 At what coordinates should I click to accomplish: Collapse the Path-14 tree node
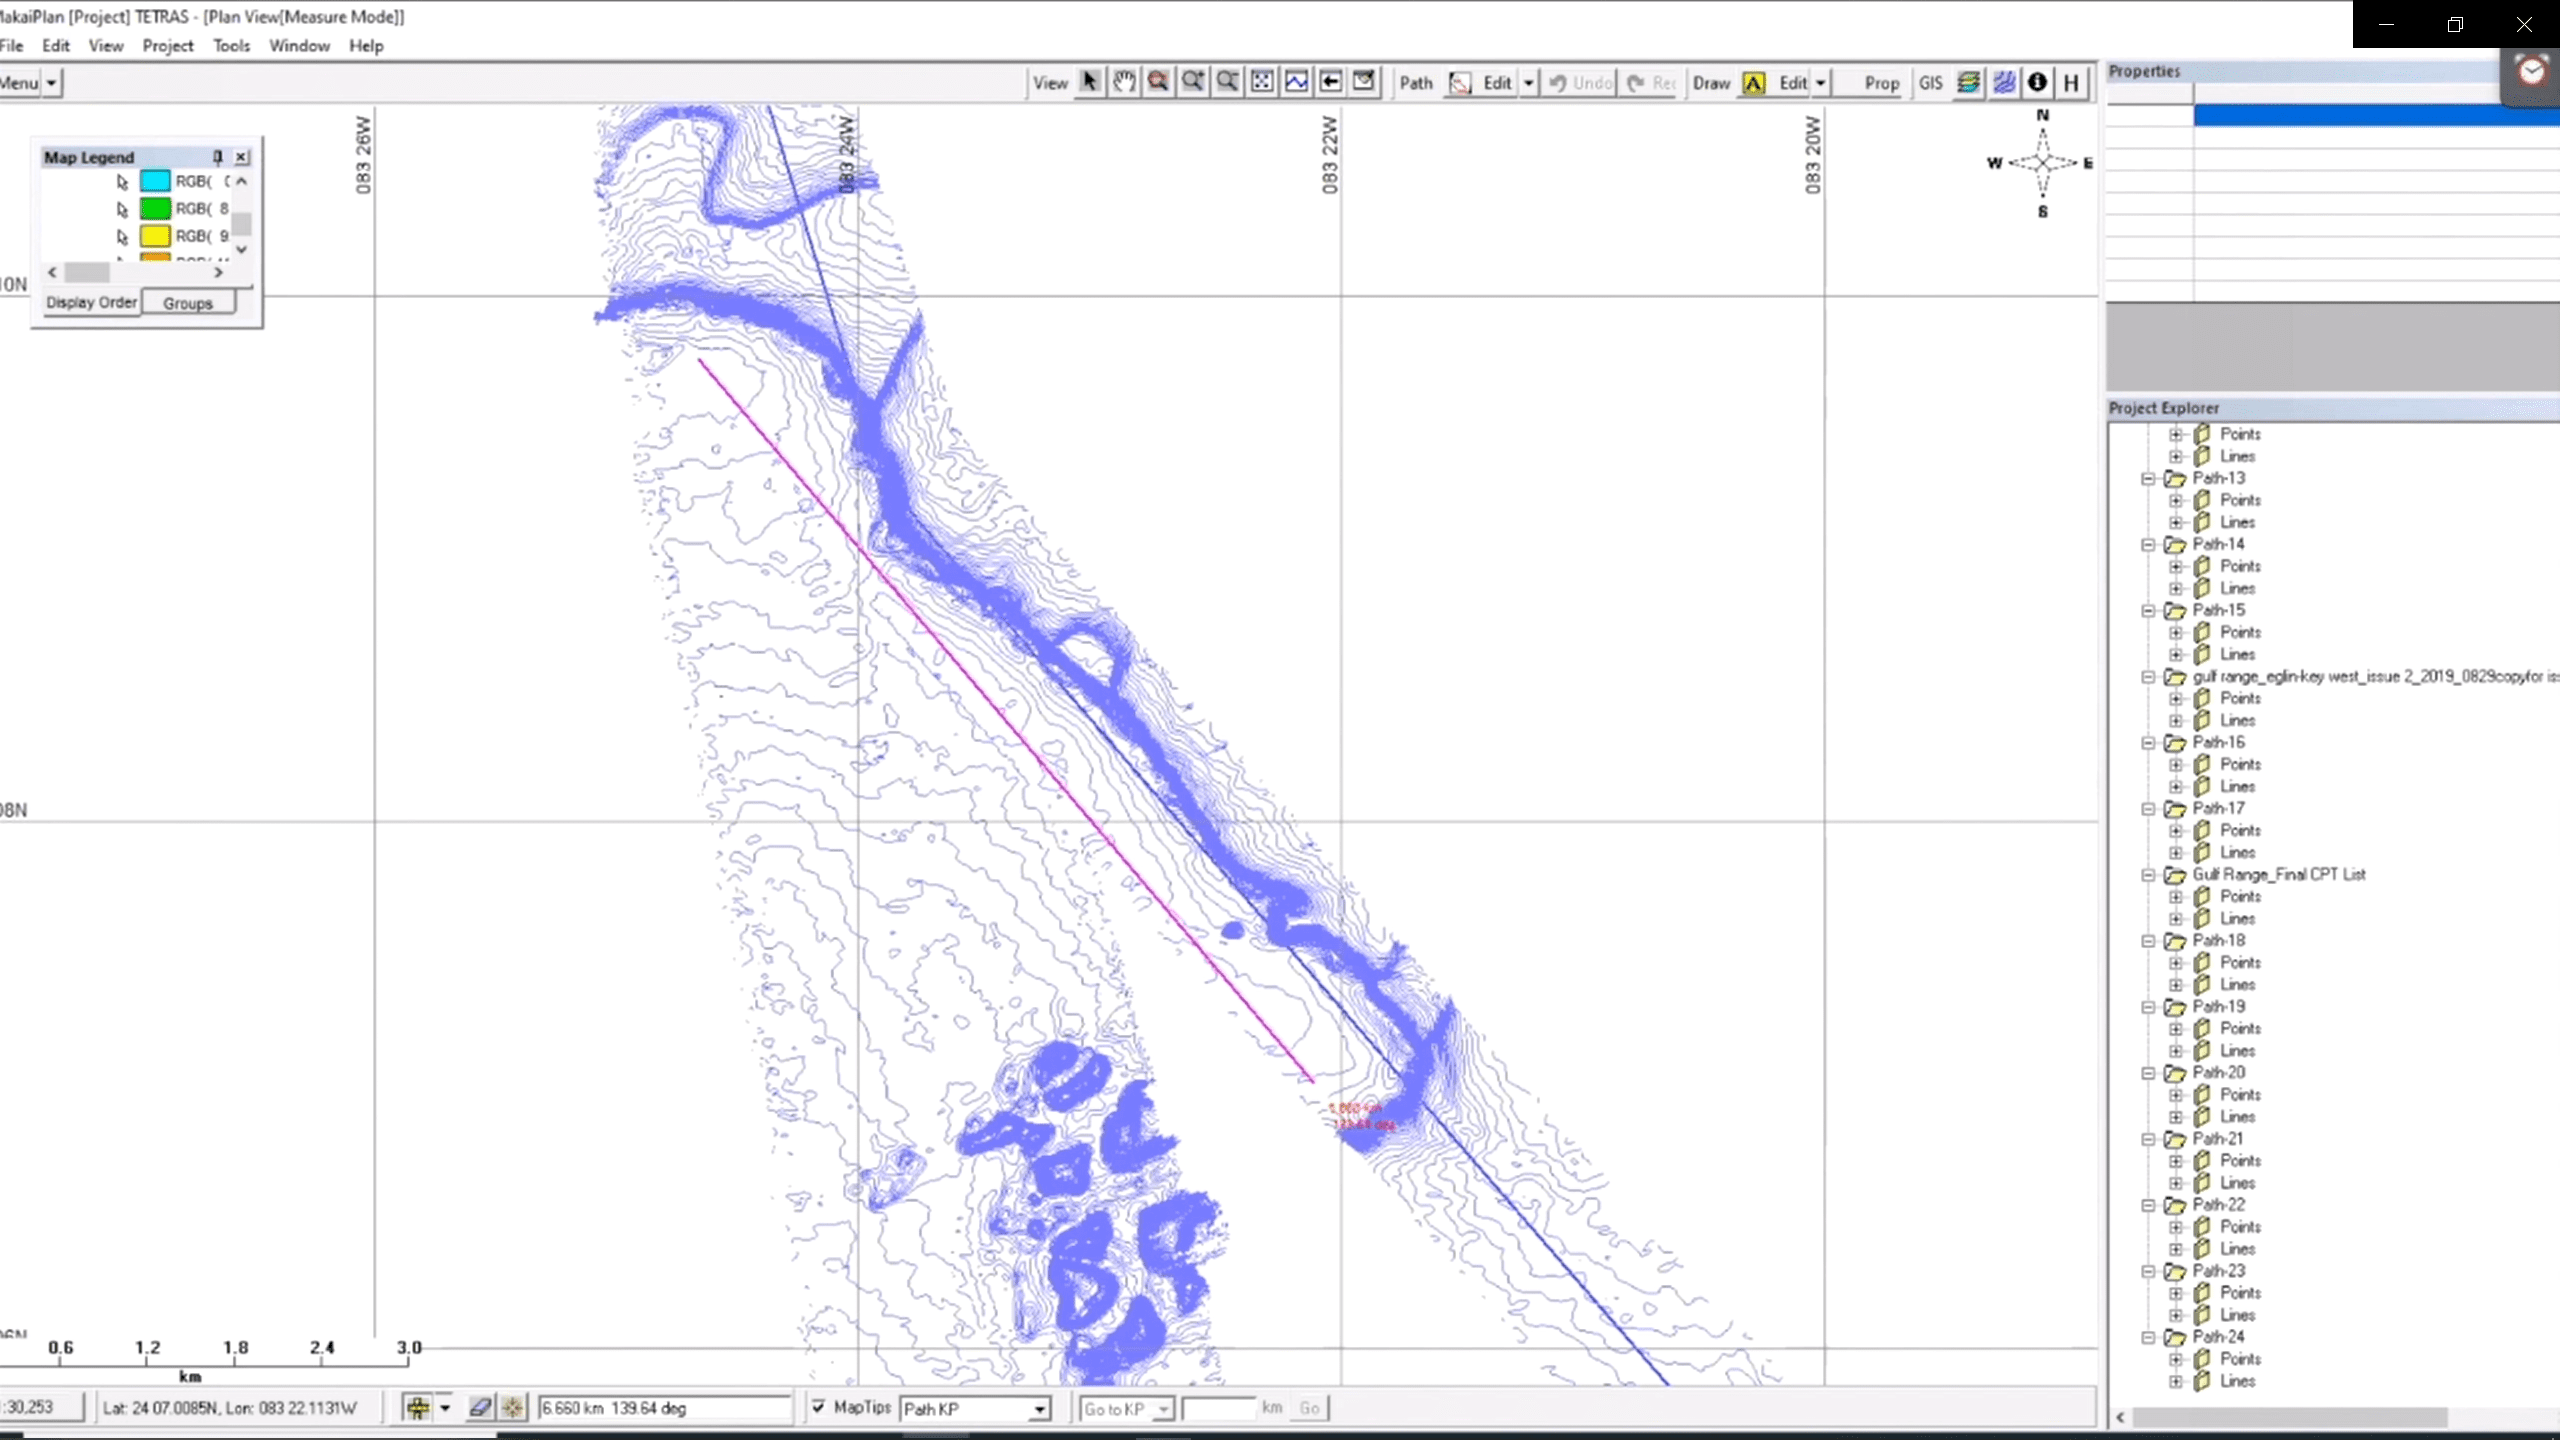click(2147, 545)
